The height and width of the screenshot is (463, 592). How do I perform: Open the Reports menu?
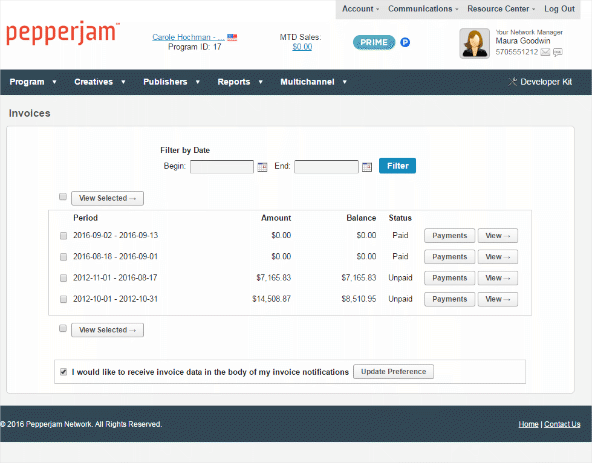tap(240, 82)
